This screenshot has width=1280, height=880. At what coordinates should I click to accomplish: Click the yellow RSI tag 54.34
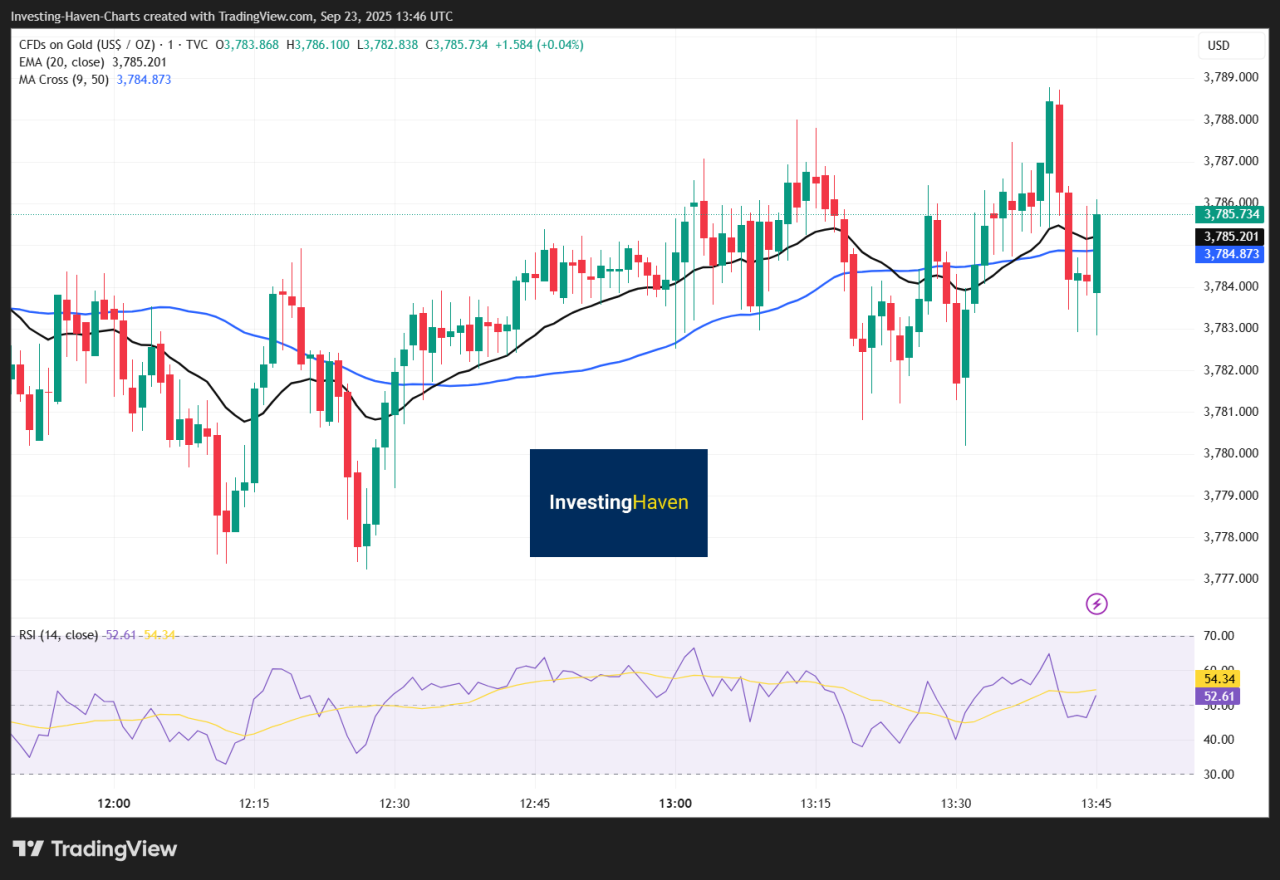[1221, 679]
